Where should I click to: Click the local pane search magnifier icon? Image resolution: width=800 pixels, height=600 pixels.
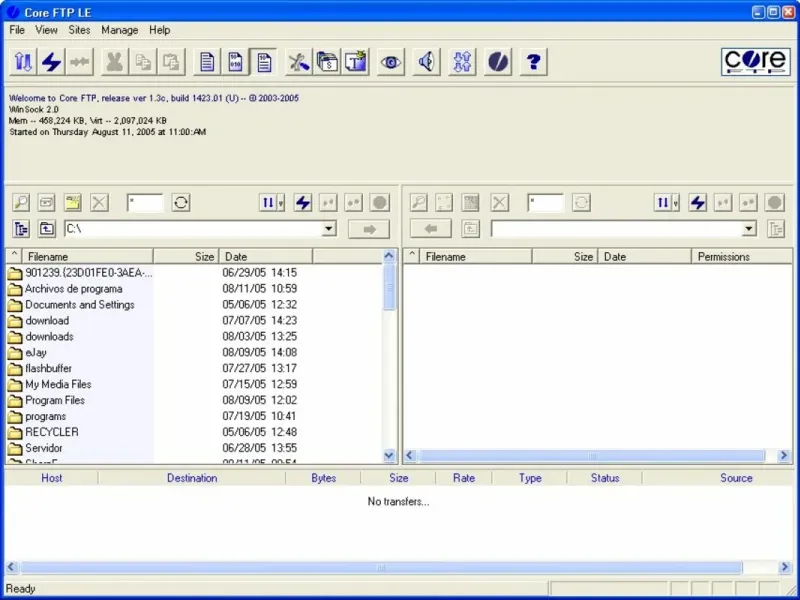point(21,203)
